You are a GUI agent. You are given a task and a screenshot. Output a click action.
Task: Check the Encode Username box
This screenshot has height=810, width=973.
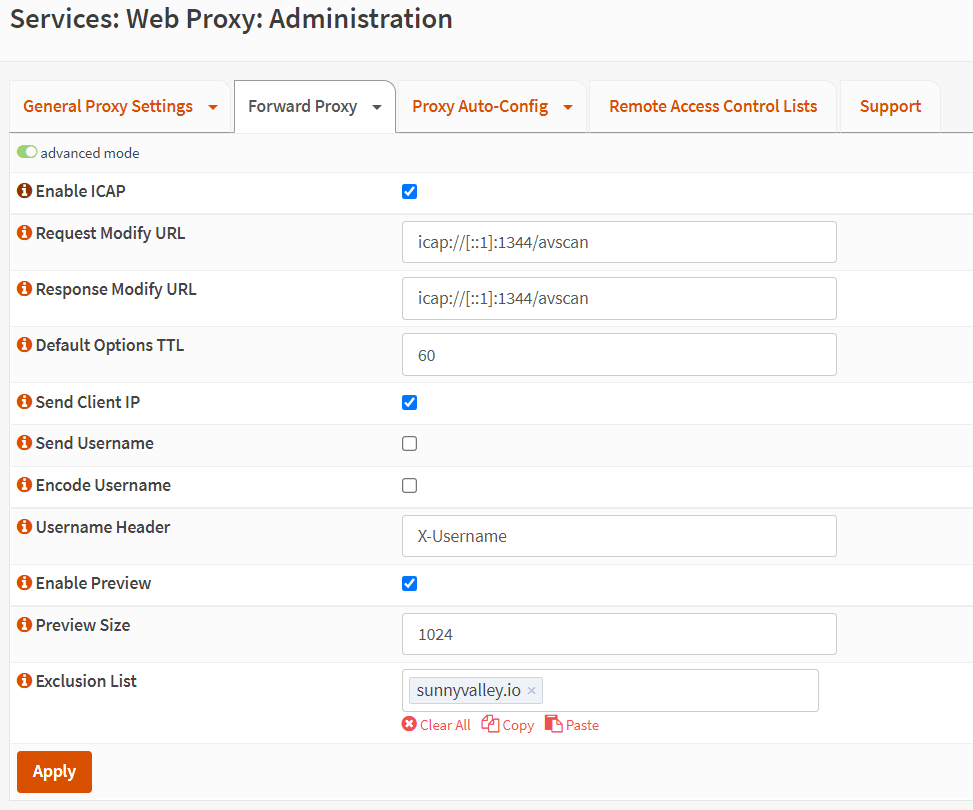pyautogui.click(x=409, y=486)
